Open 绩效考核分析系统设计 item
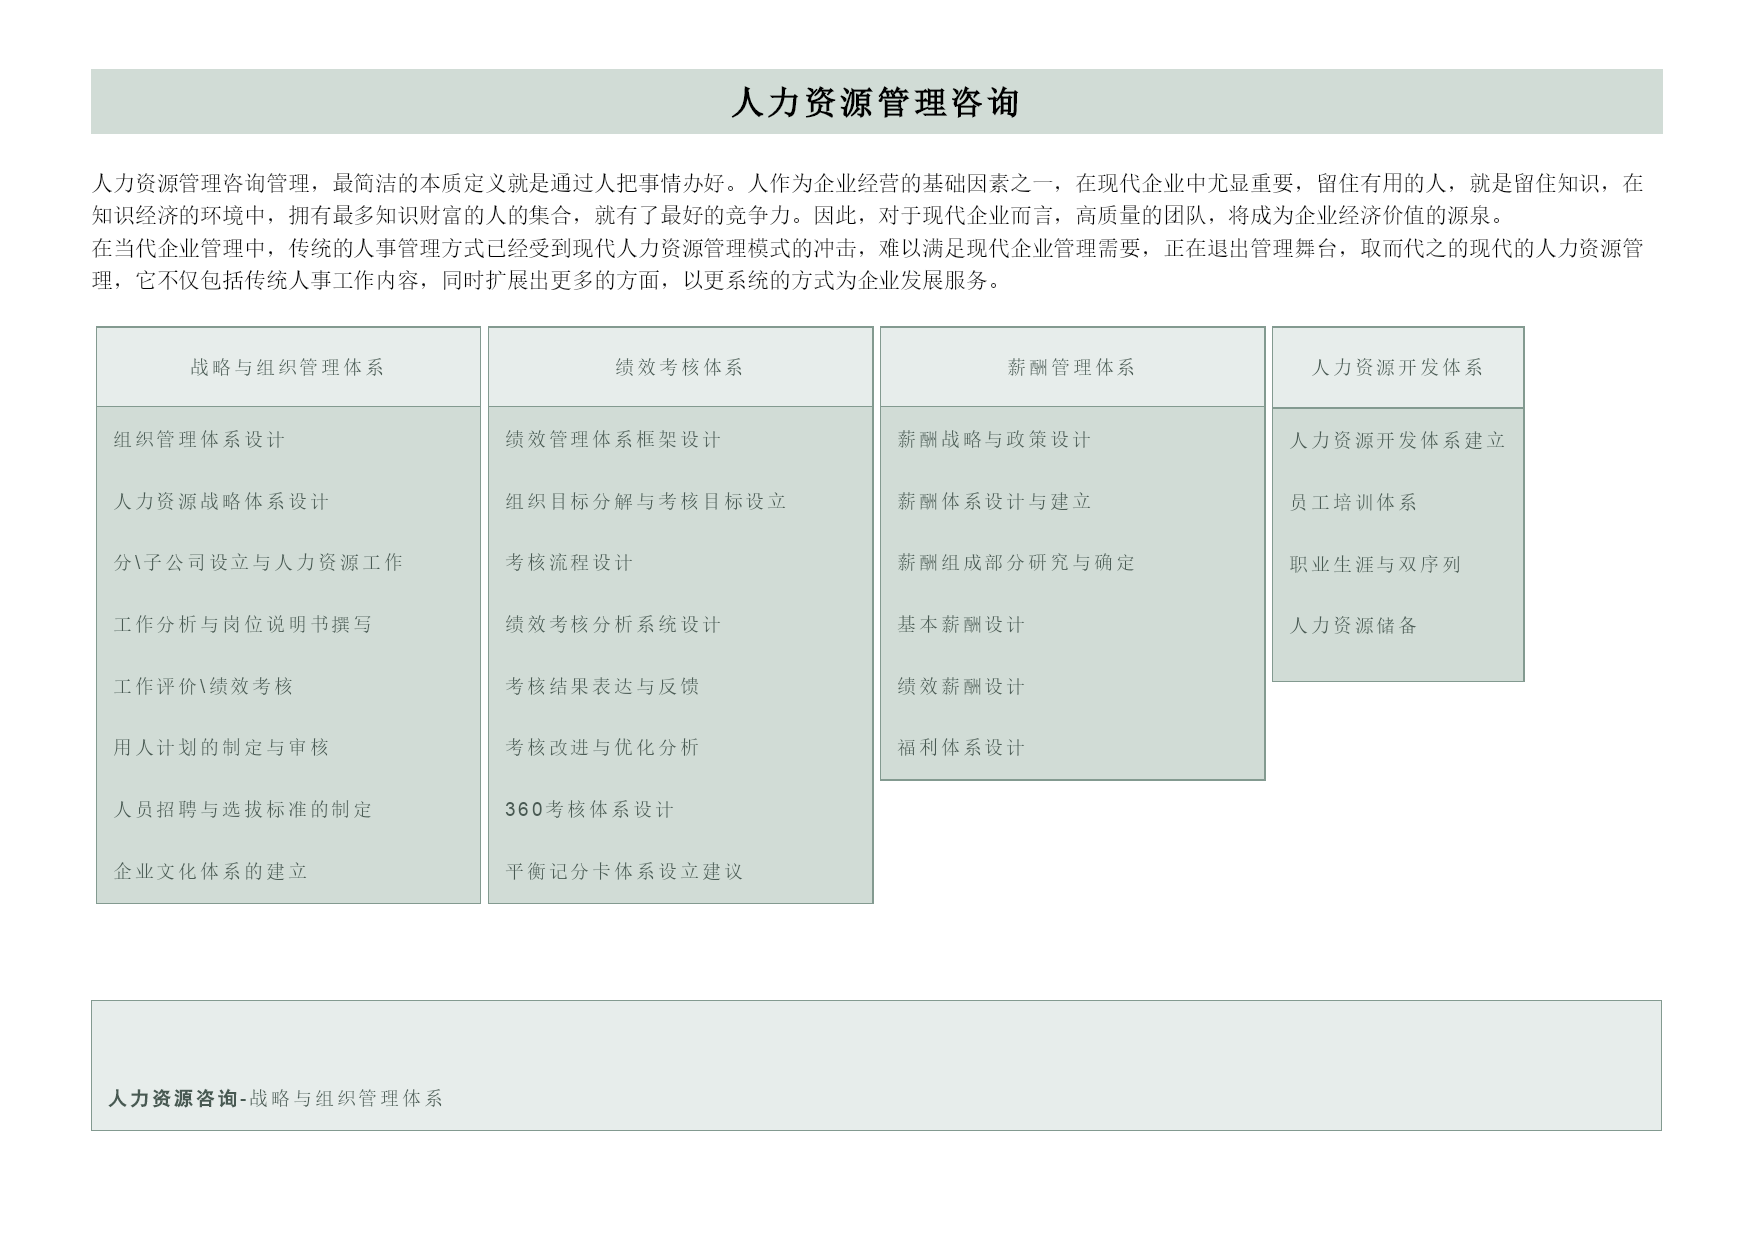The height and width of the screenshot is (1241, 1754). point(613,625)
